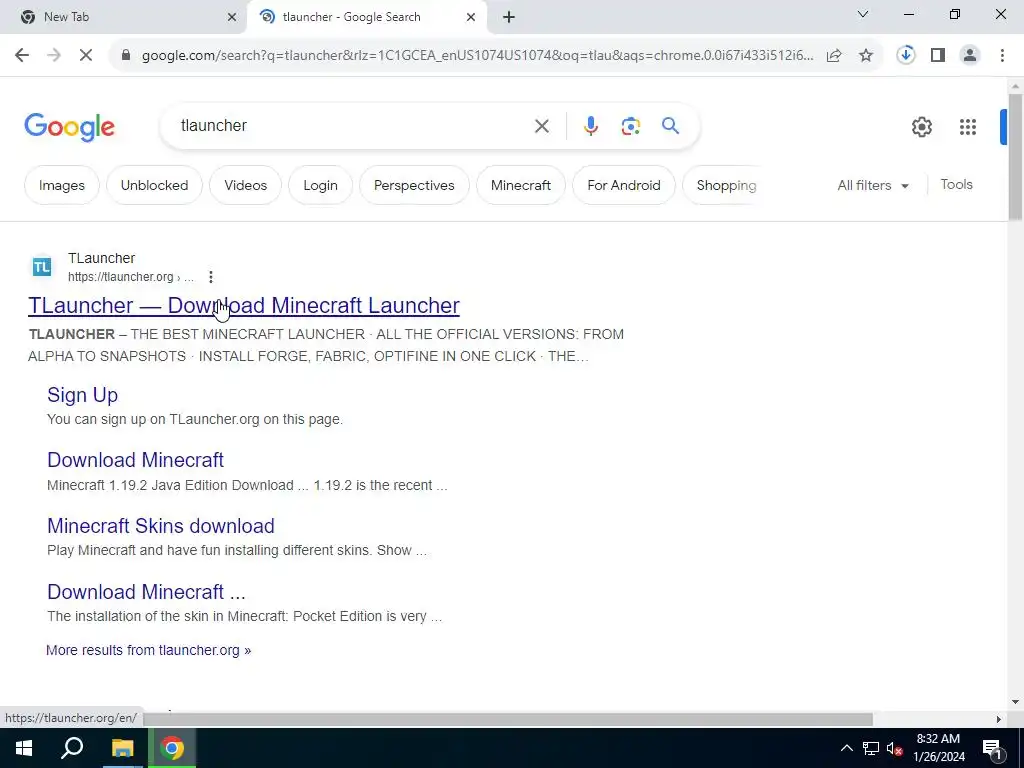Screen dimensions: 1024x768
Task: Open the Sign Up sitelink
Action: 82,394
